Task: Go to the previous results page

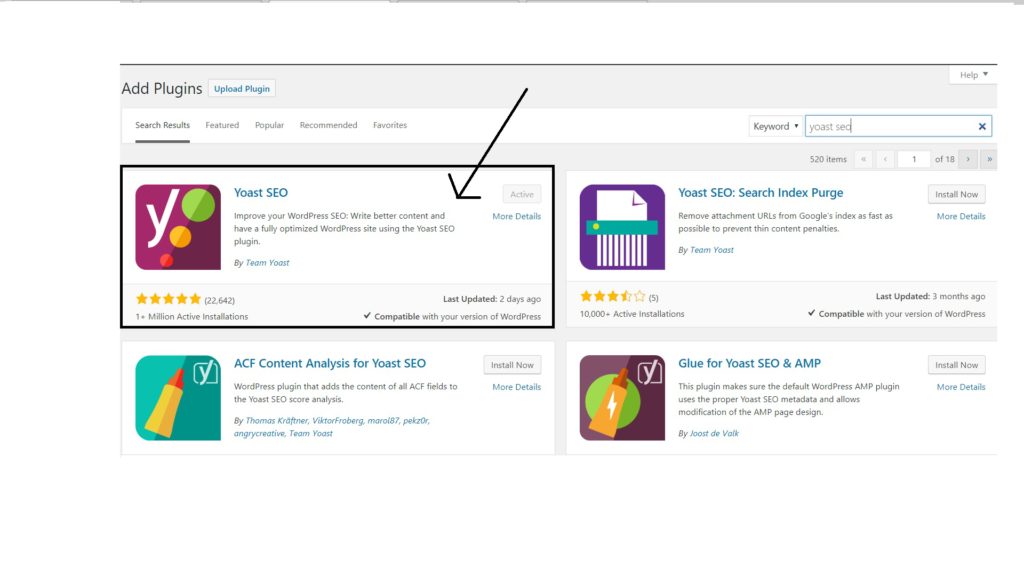Action: [885, 159]
